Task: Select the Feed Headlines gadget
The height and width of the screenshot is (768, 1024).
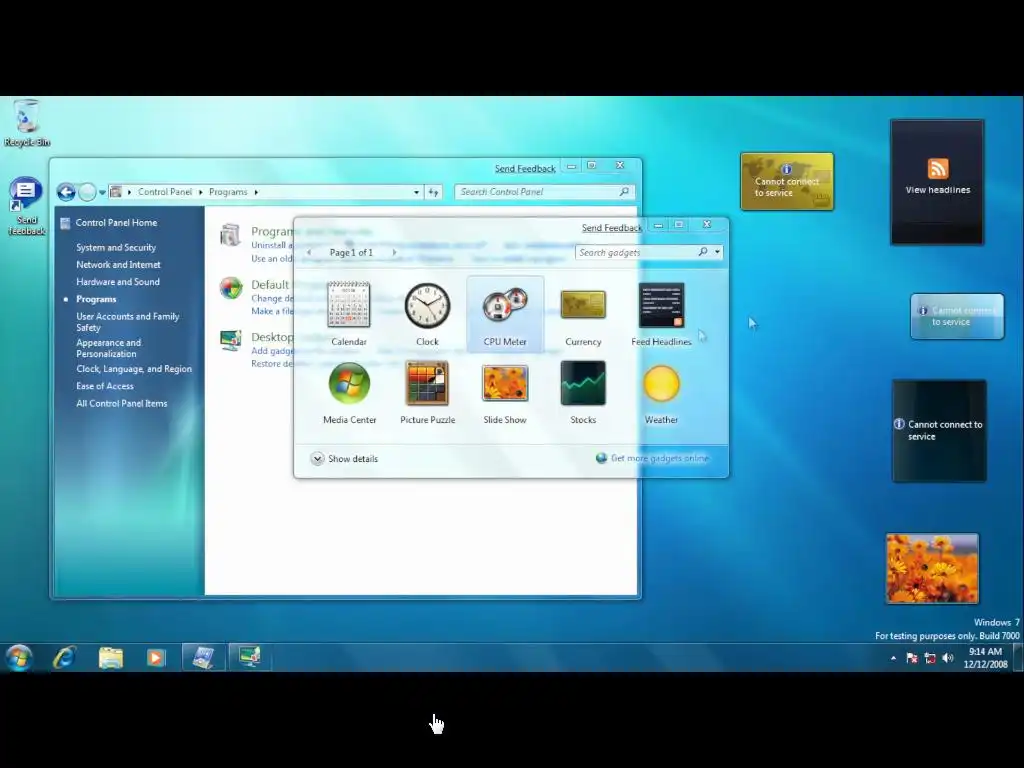Action: click(661, 313)
